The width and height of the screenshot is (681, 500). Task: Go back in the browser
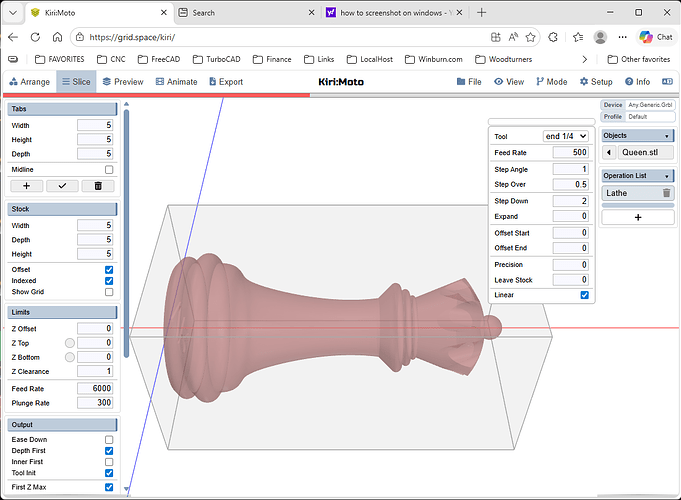pos(13,37)
